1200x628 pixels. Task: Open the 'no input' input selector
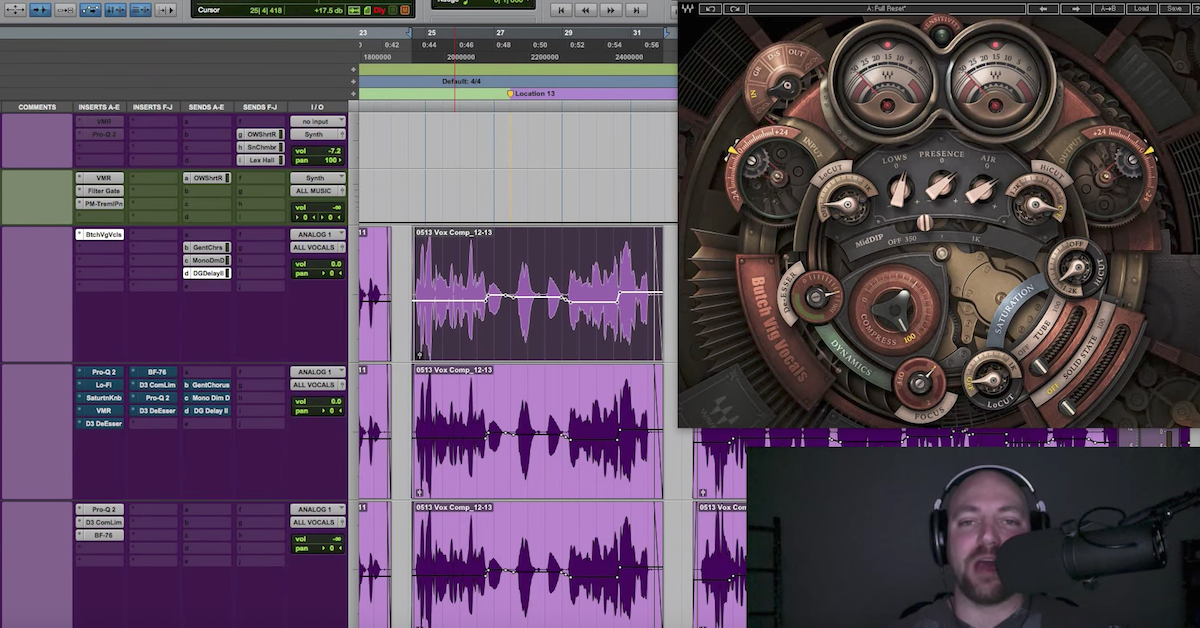coord(318,121)
